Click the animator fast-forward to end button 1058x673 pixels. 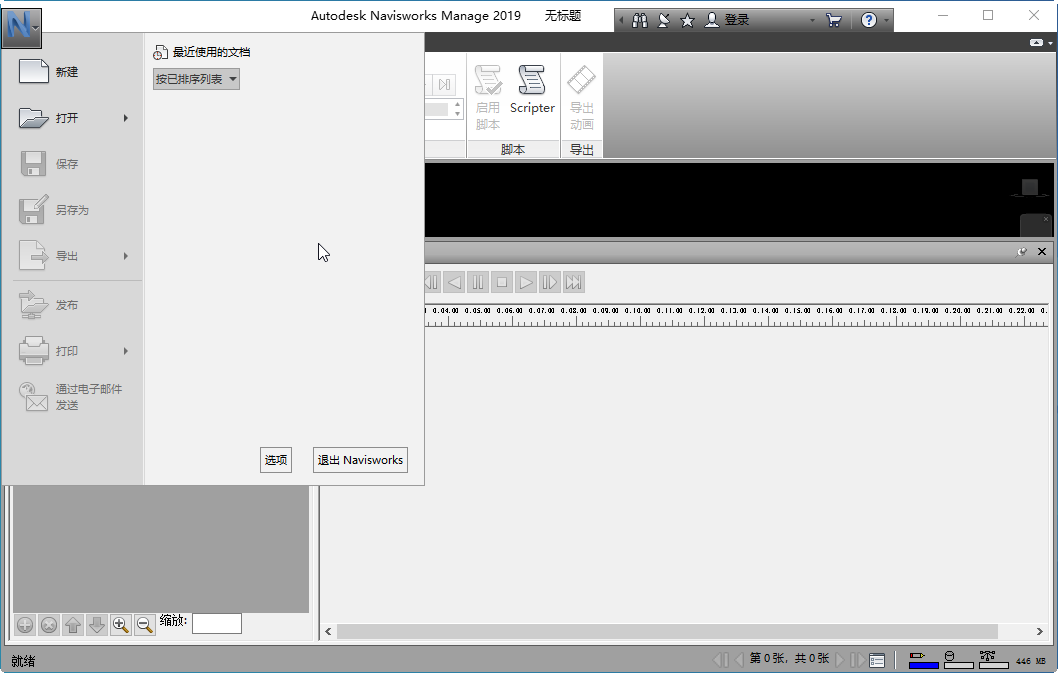574,282
